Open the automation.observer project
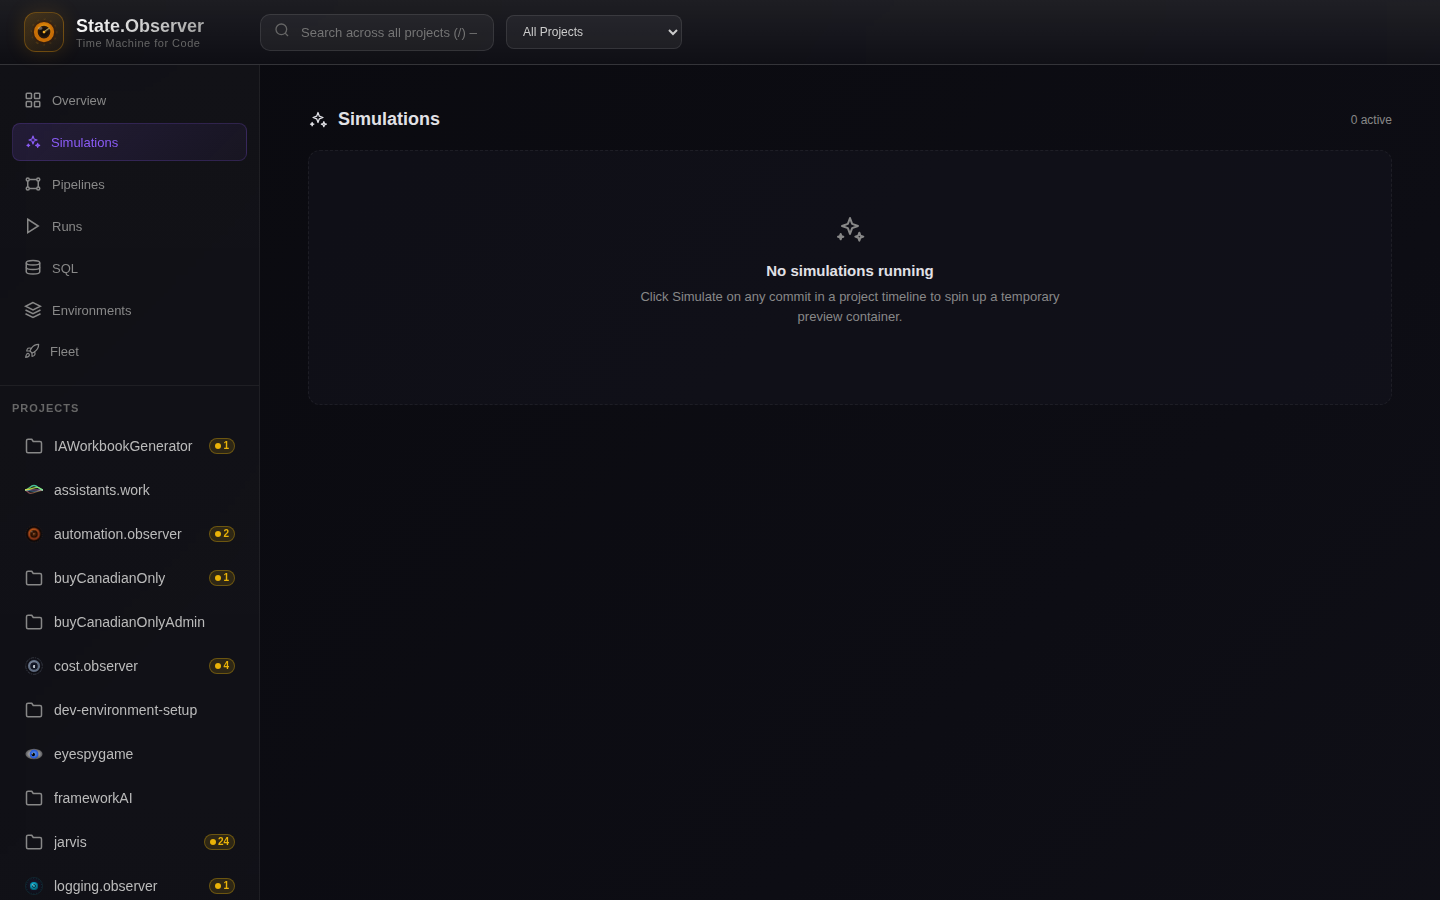The image size is (1440, 900). 129,534
